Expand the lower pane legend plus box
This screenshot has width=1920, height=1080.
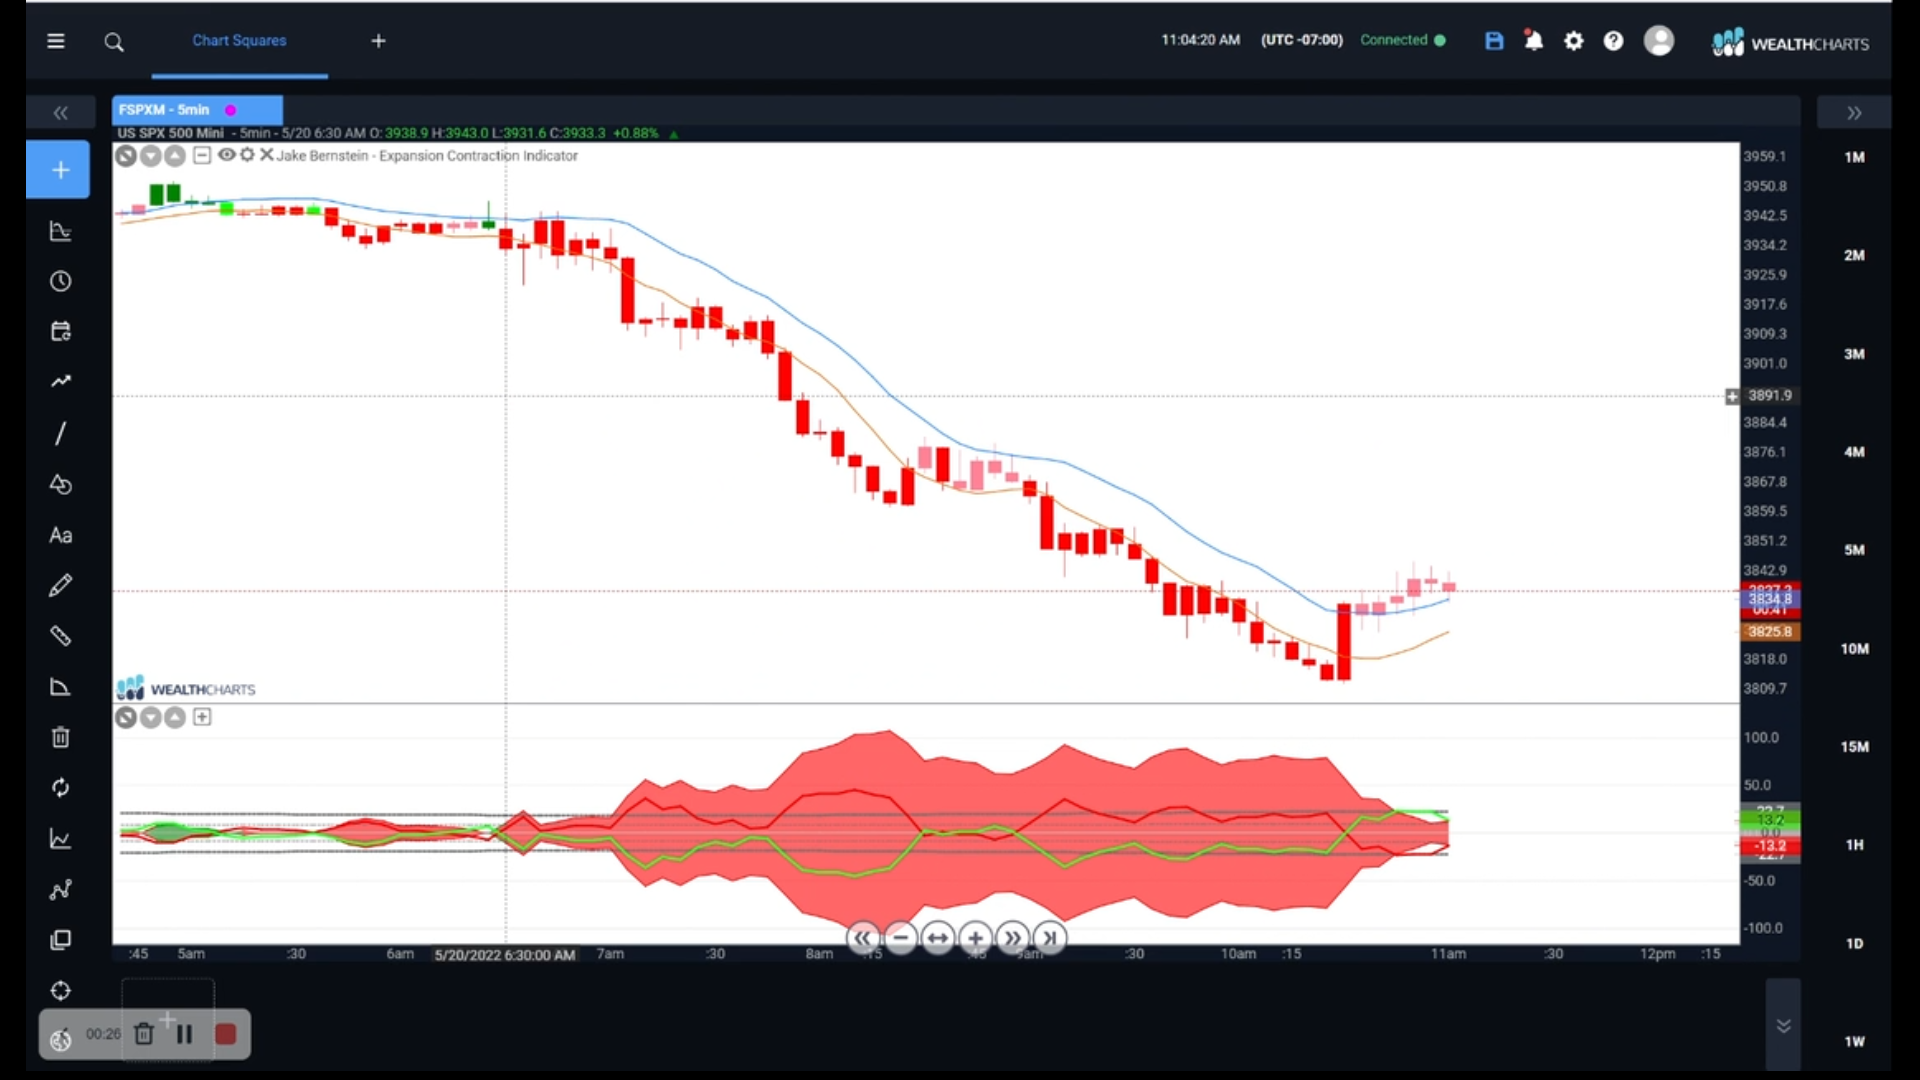tap(202, 717)
